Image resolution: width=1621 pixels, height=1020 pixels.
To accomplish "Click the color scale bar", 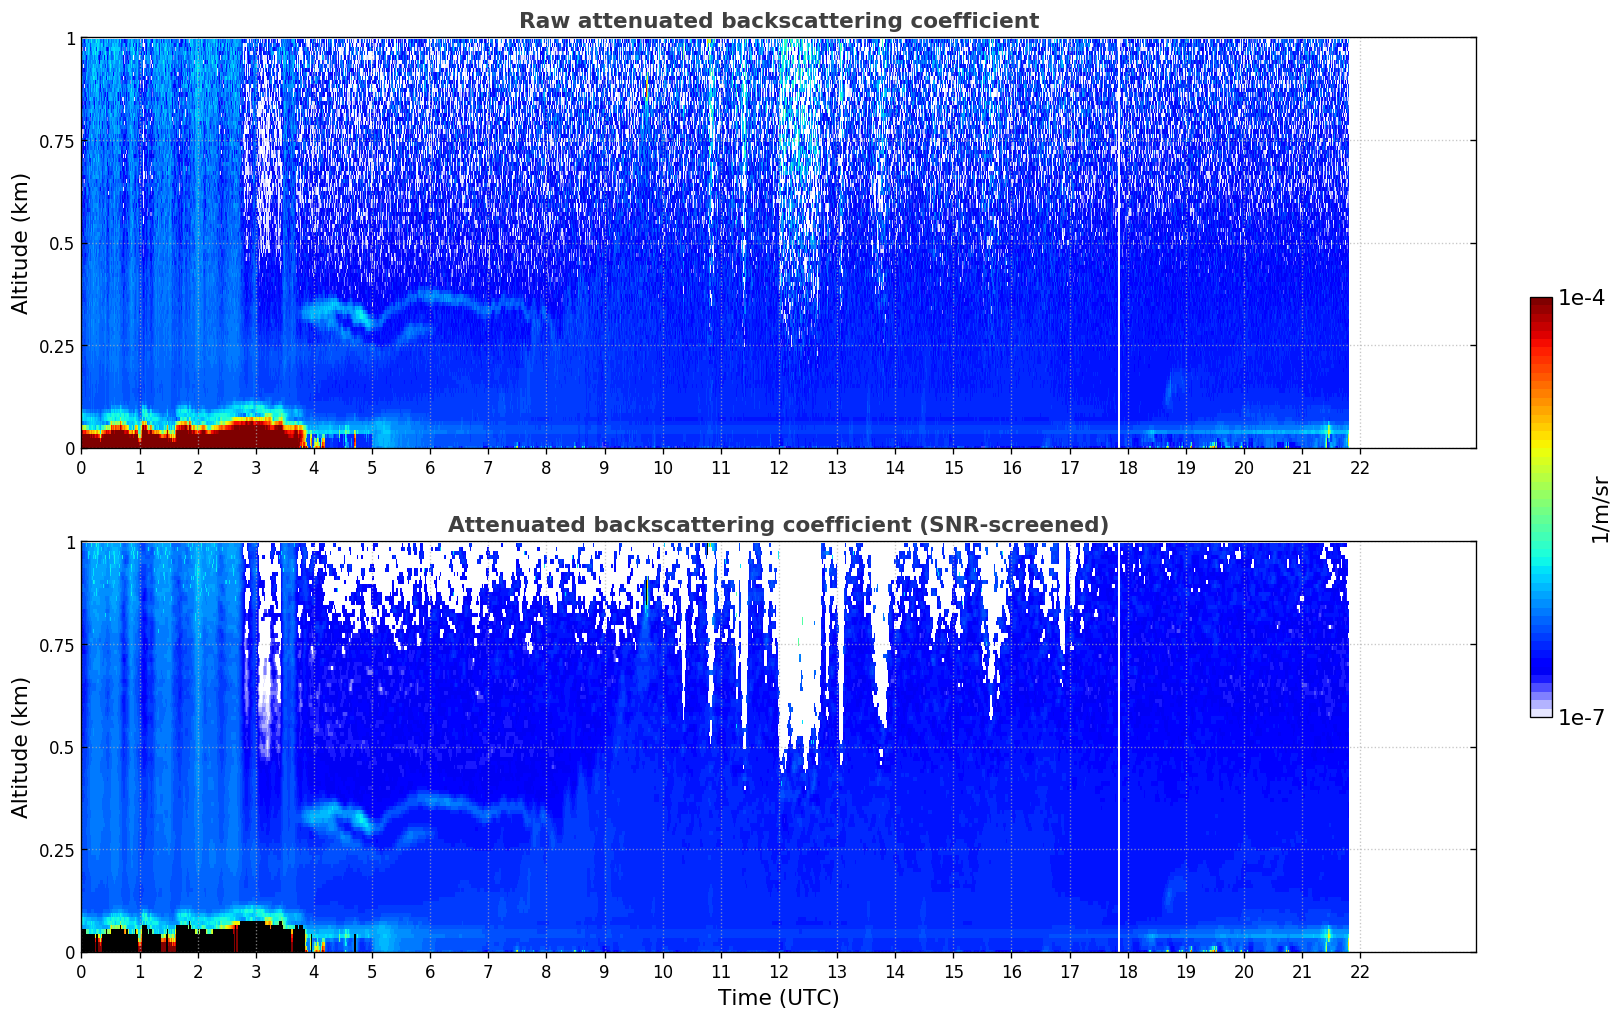I will point(1541,507).
